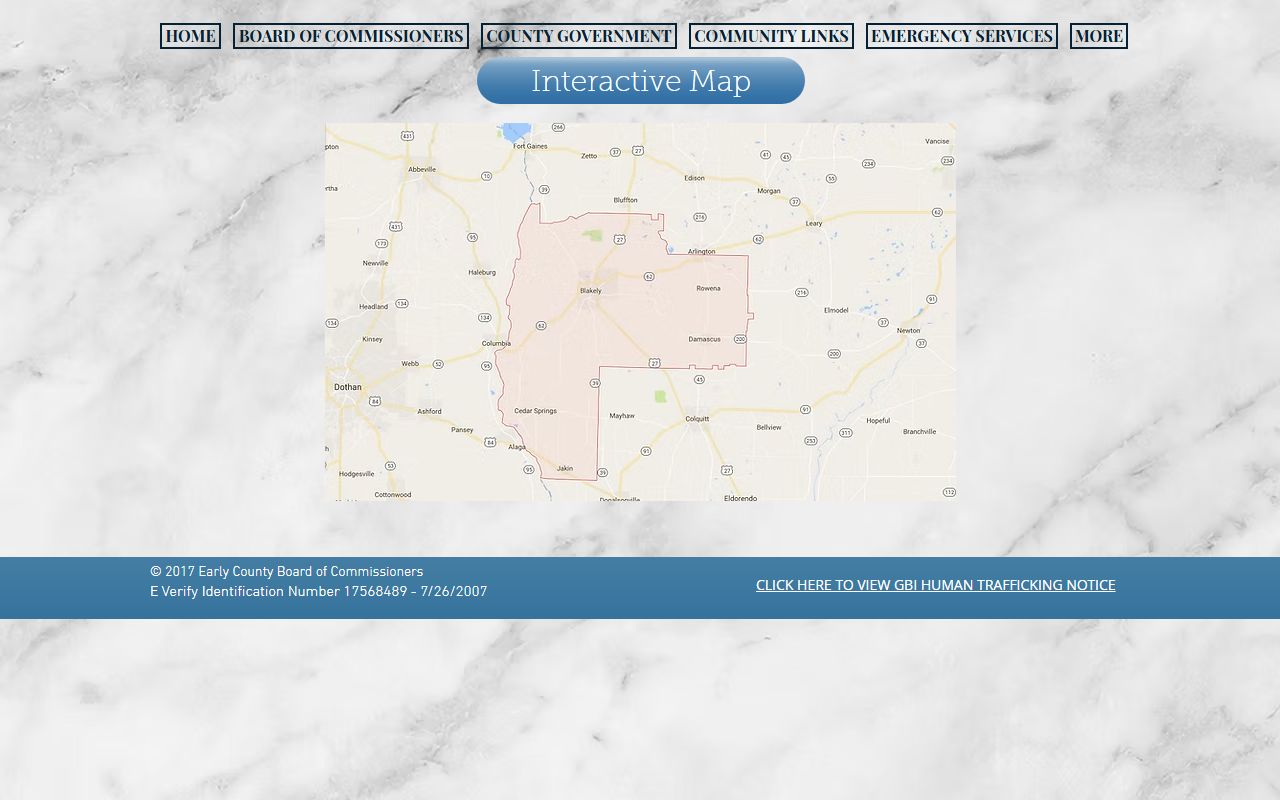
Task: Click Webb label on the map
Action: (x=410, y=364)
